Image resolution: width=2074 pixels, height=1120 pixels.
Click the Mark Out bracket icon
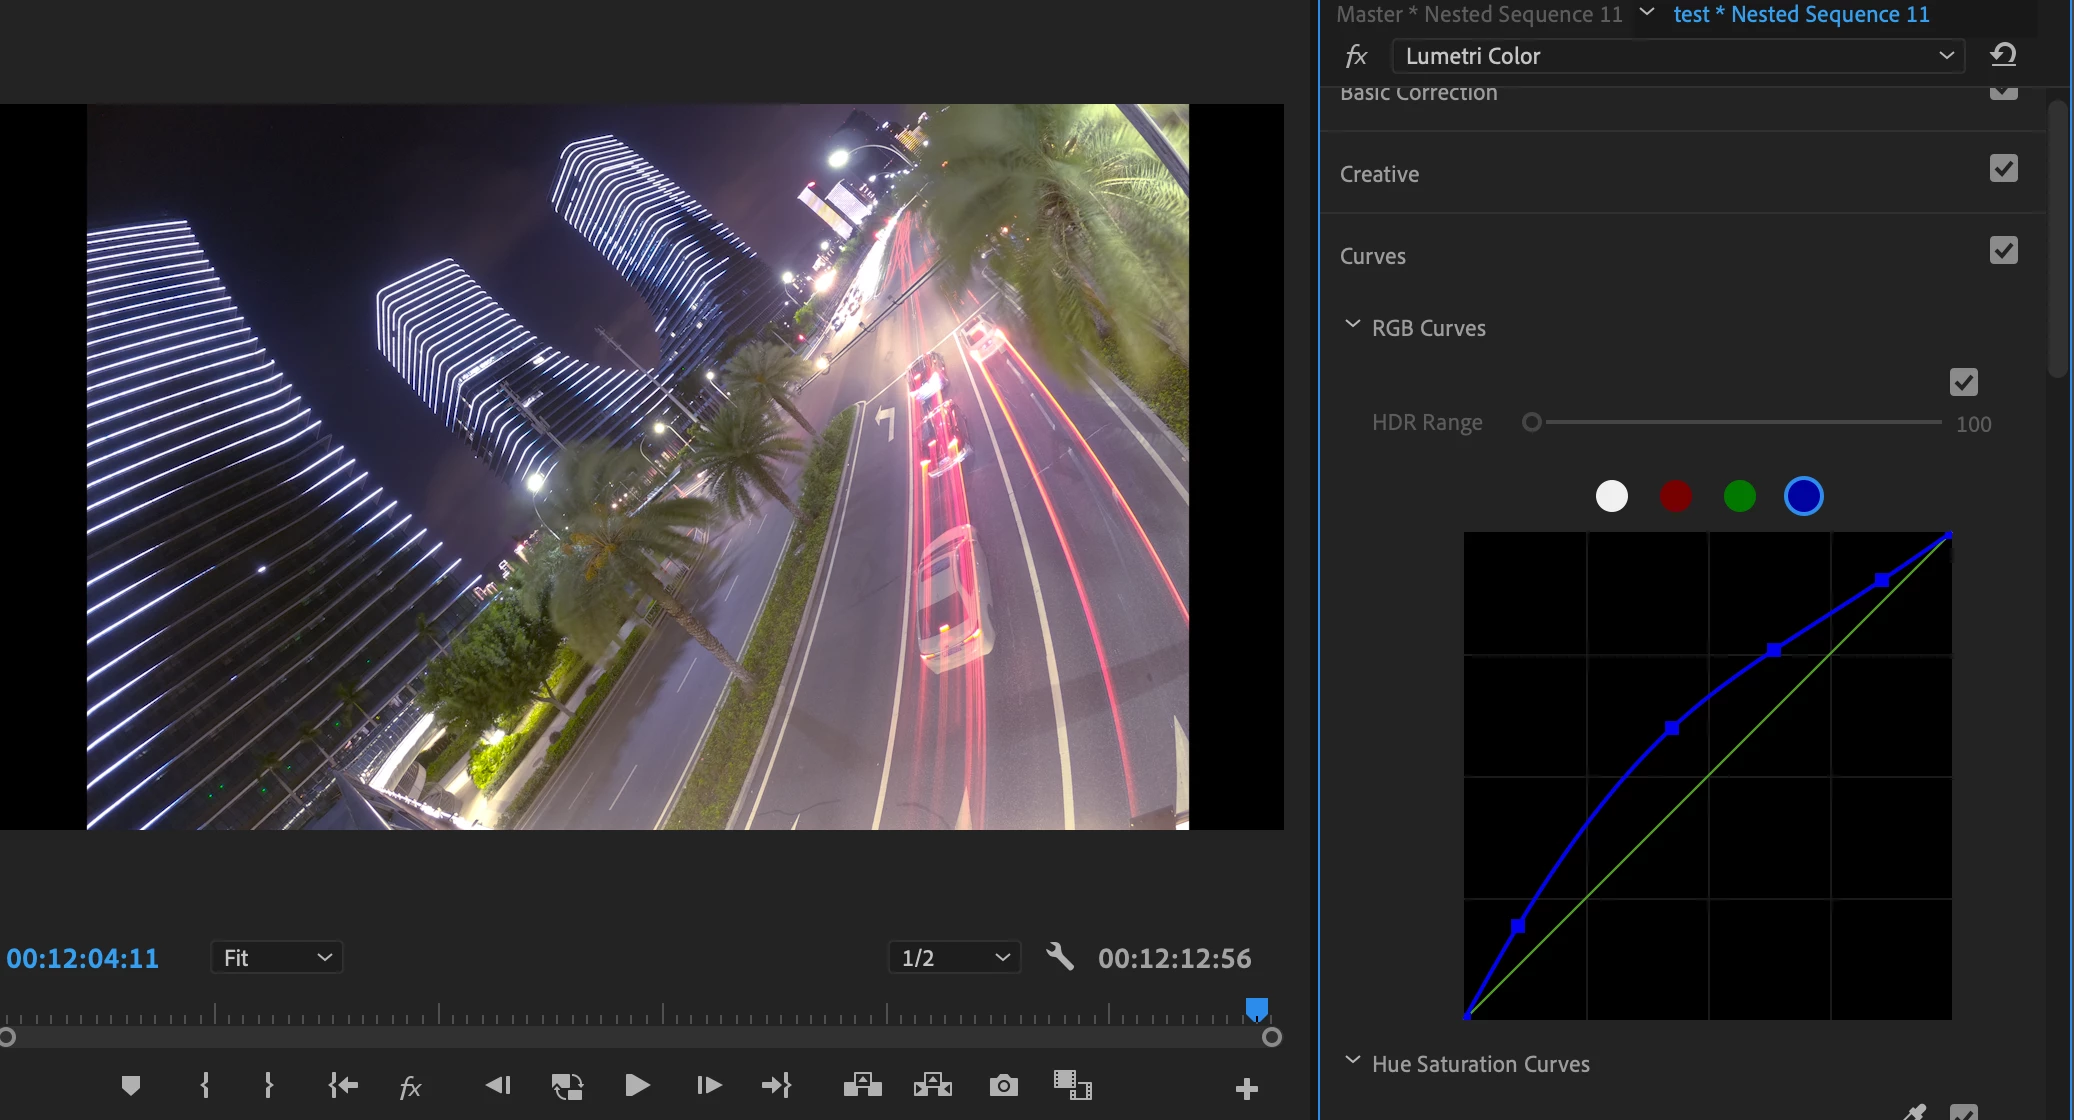(268, 1086)
